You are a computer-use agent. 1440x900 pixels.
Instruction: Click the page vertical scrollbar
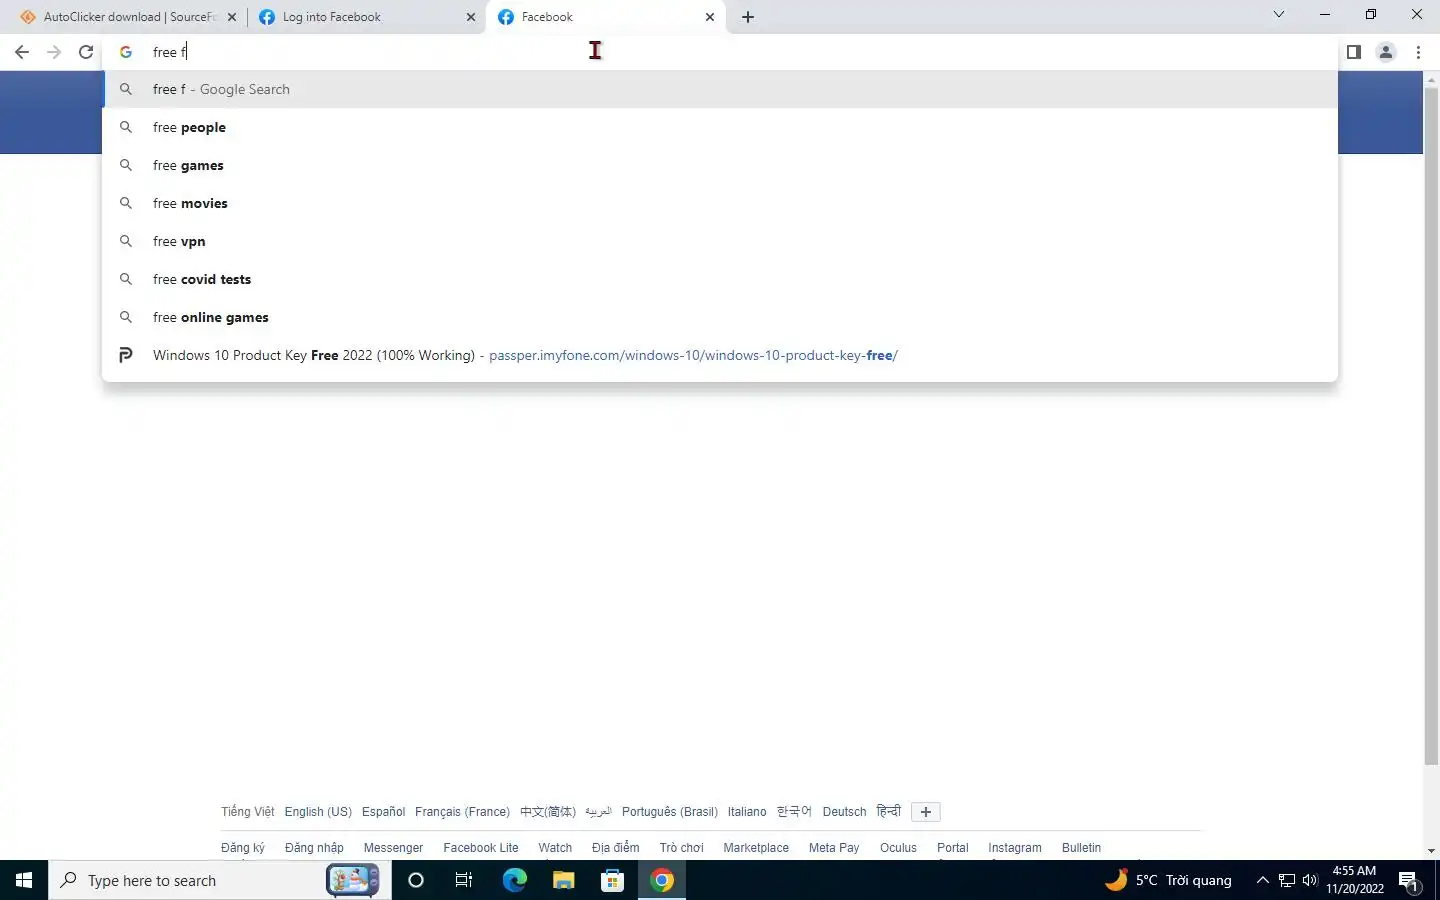click(x=1431, y=425)
